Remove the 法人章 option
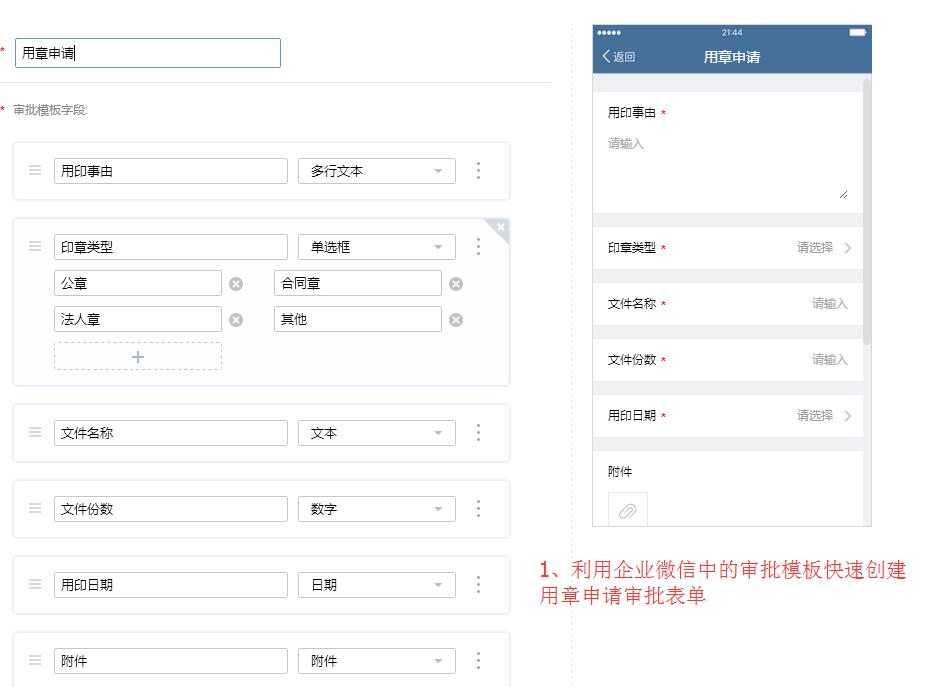 236,320
